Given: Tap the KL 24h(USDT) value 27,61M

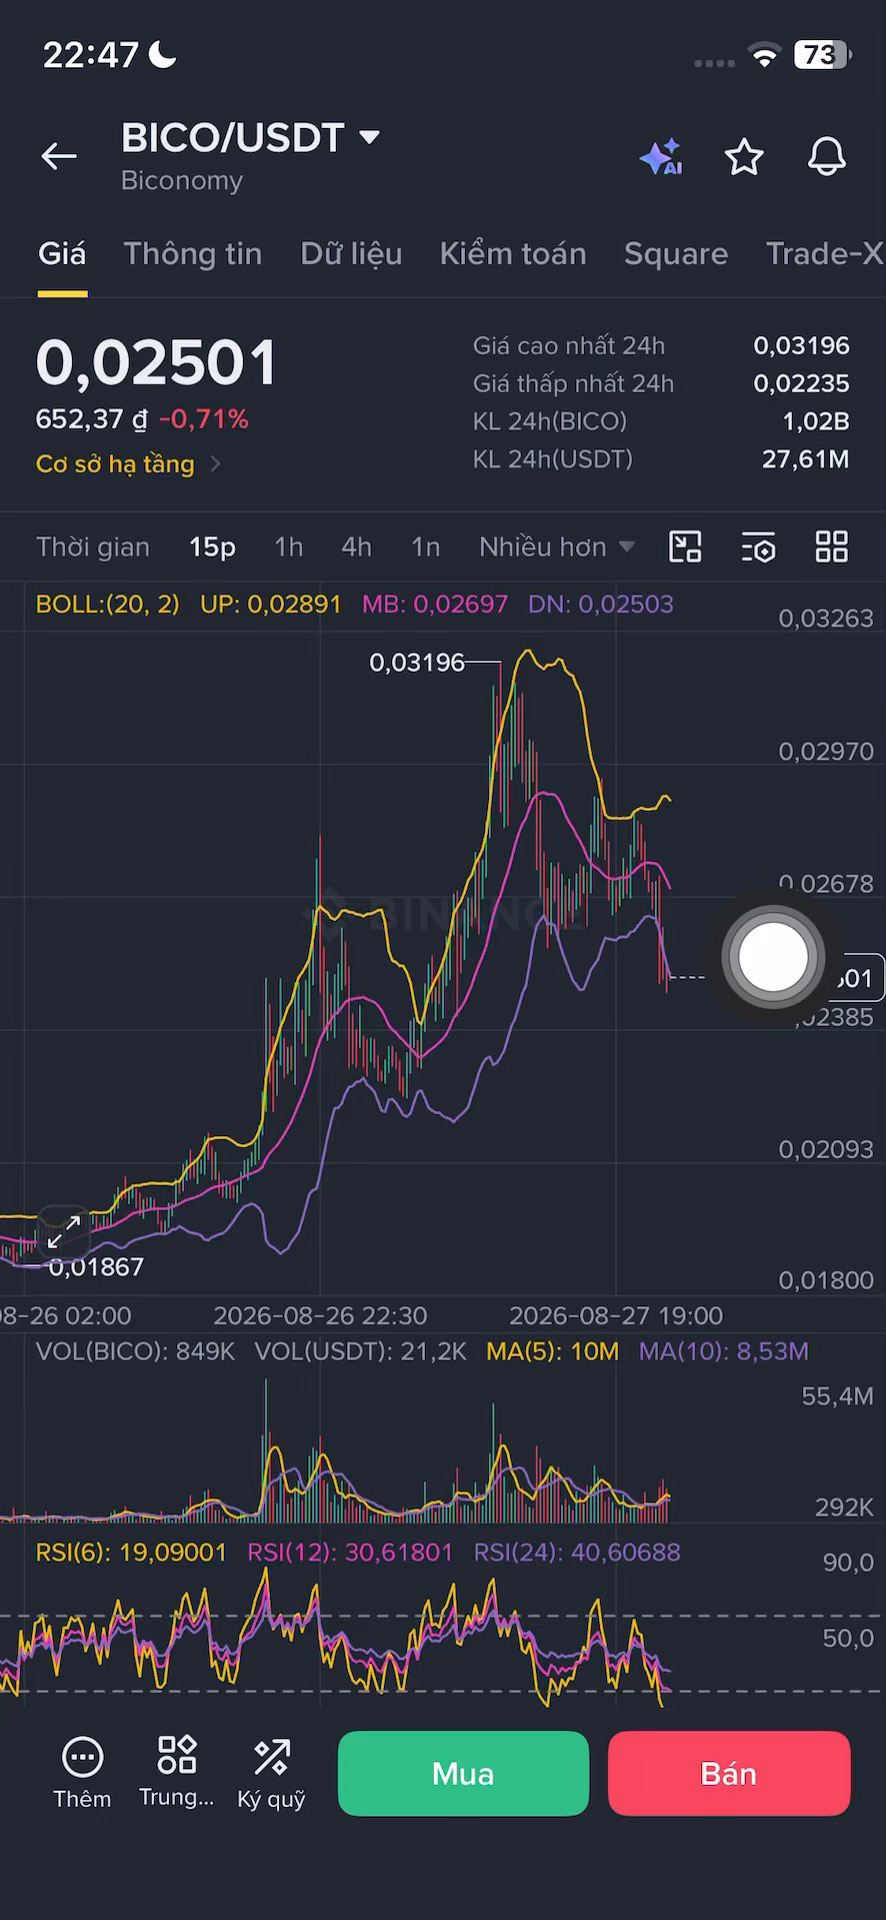Looking at the screenshot, I should coord(805,460).
